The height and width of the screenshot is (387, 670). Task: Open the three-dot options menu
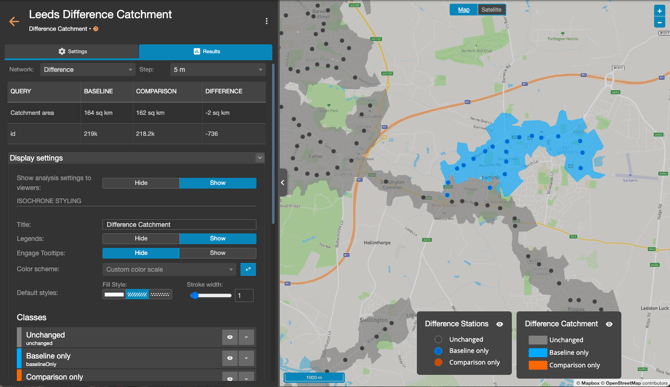[x=267, y=21]
